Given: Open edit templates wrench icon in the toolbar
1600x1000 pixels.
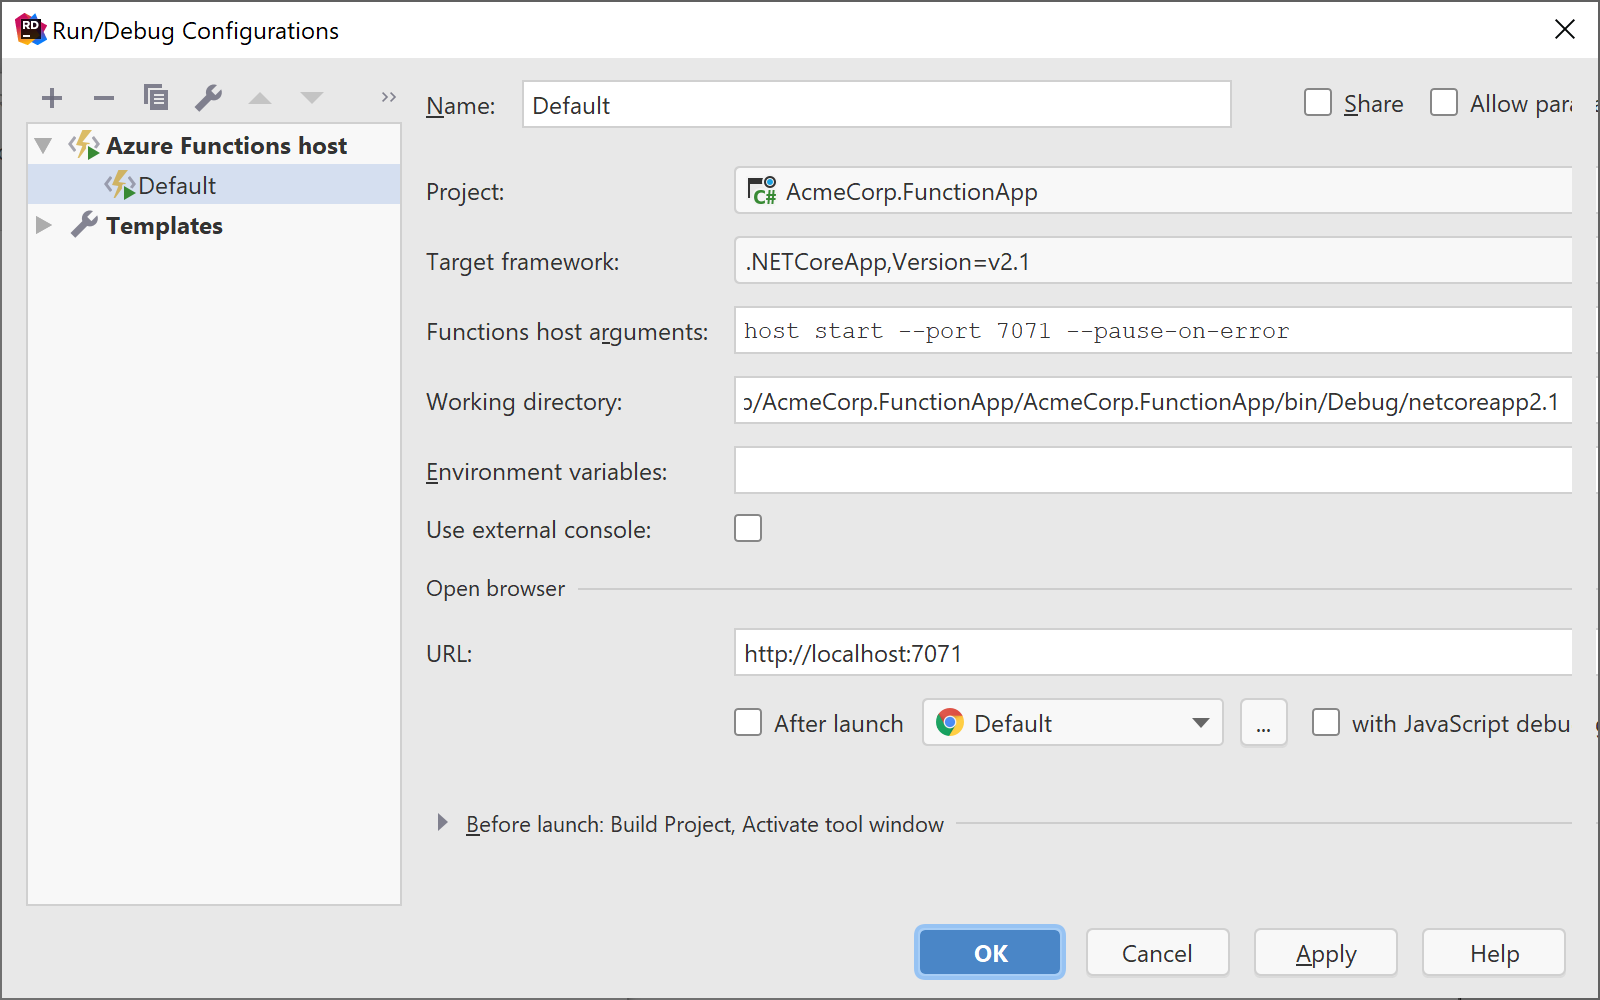Looking at the screenshot, I should (208, 98).
